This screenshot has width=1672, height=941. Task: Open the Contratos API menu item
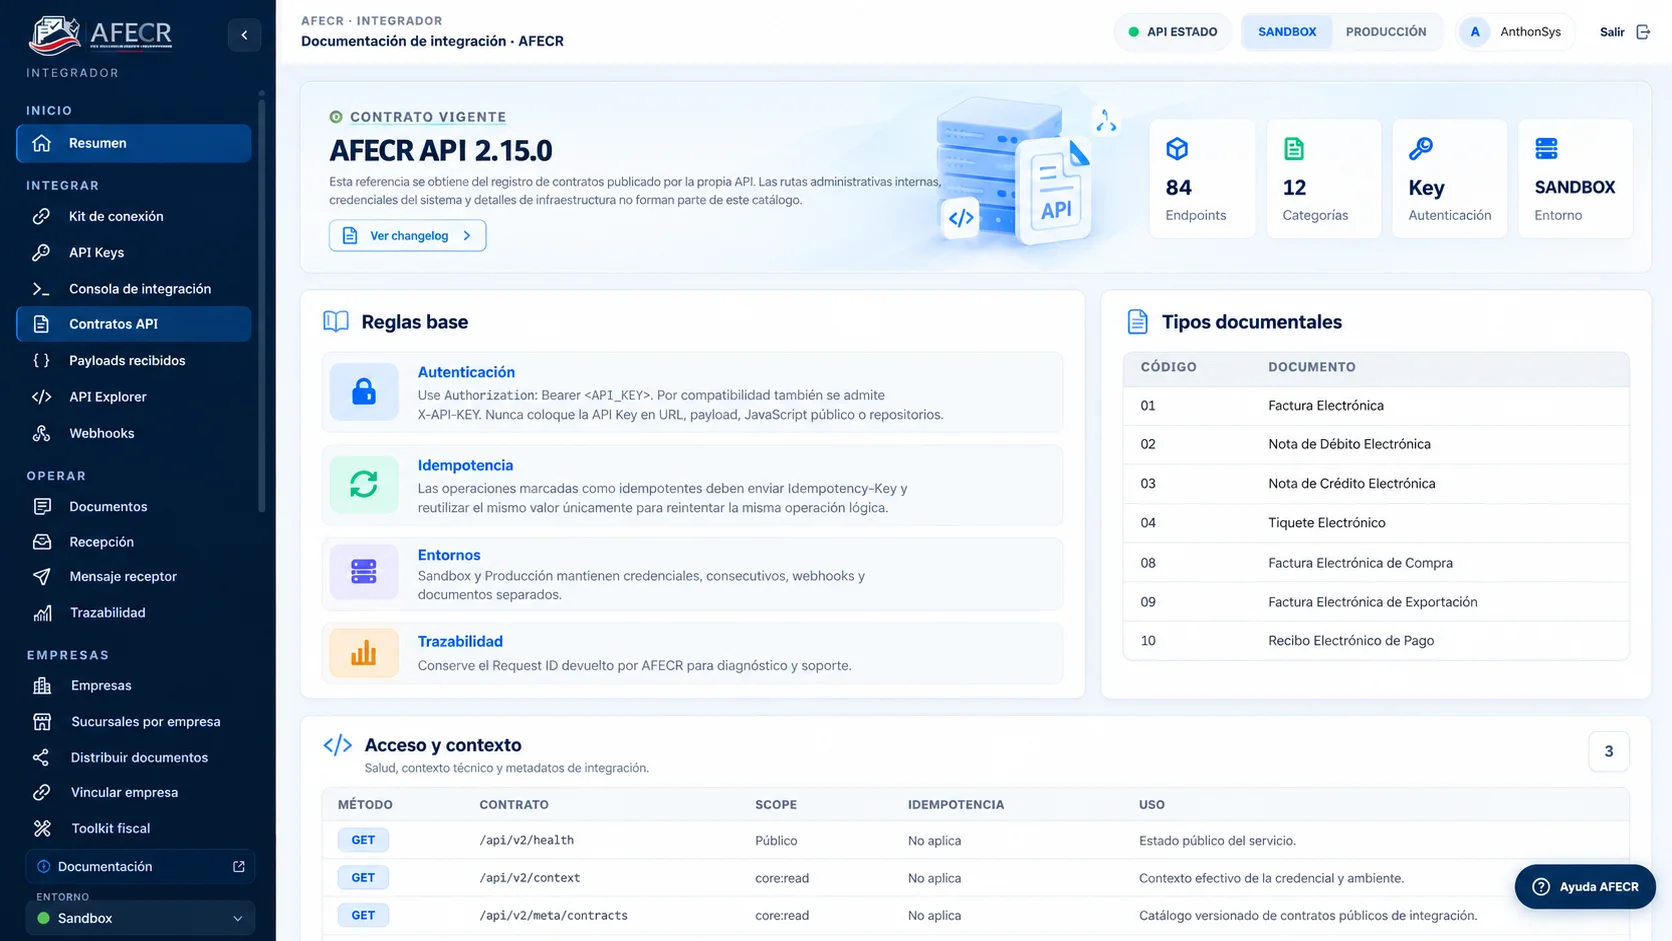coord(134,324)
